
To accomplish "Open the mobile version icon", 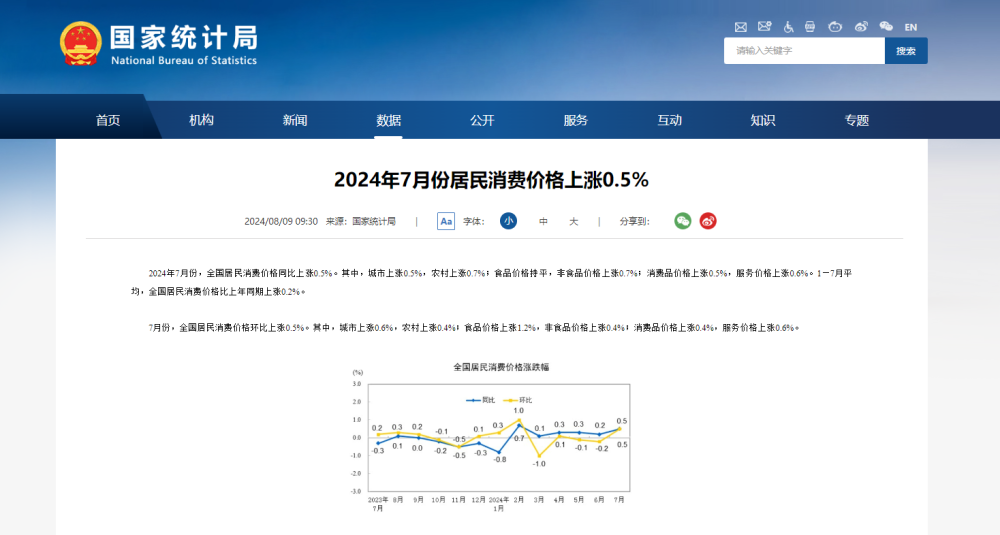I will pos(811,27).
